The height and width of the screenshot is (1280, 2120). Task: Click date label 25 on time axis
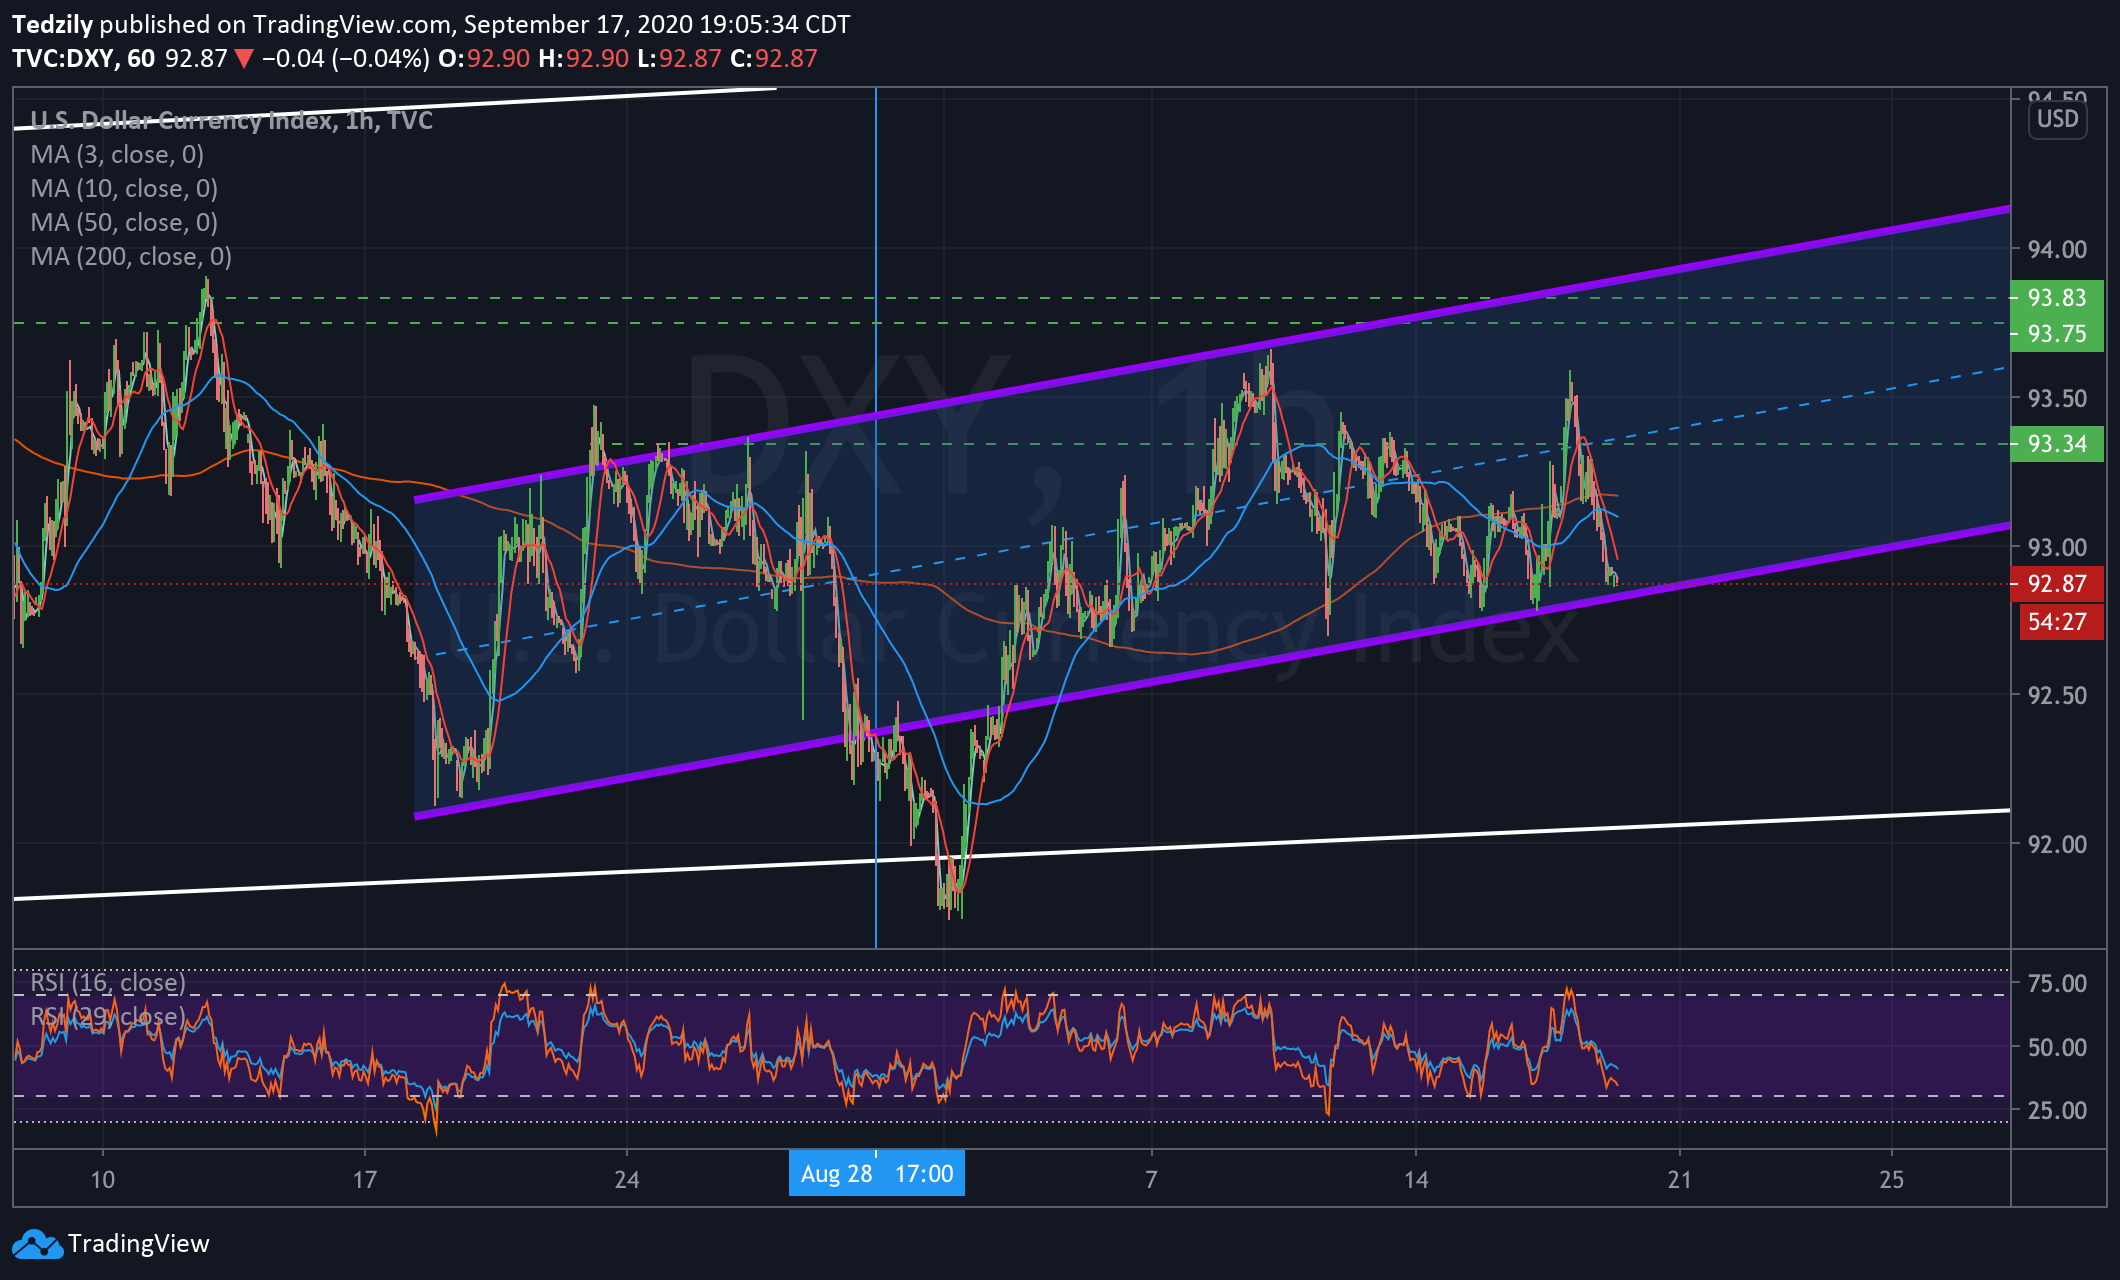coord(1892,1180)
